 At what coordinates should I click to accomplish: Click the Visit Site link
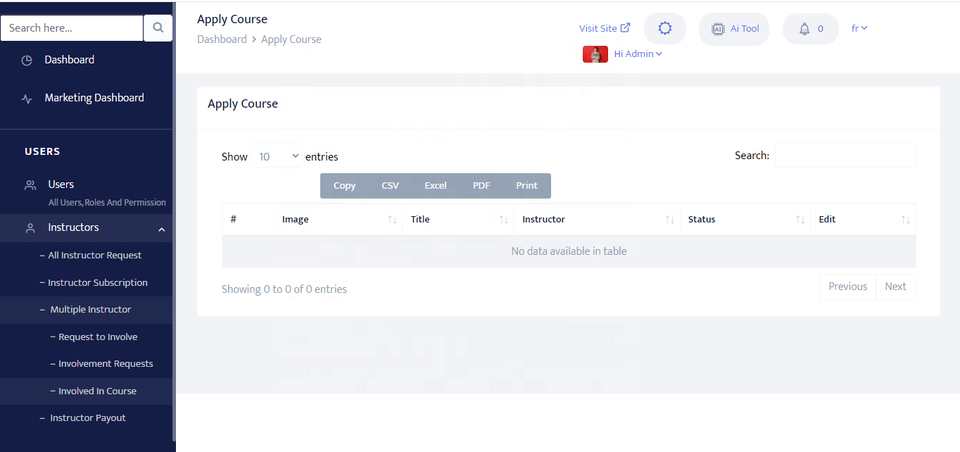604,29
